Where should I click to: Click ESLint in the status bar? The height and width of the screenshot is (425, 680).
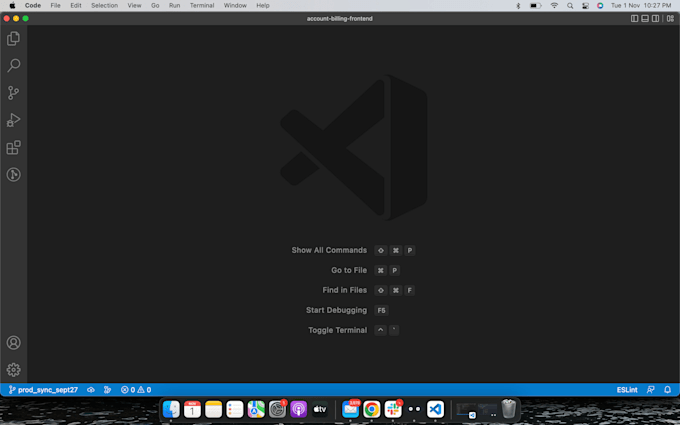[628, 389]
